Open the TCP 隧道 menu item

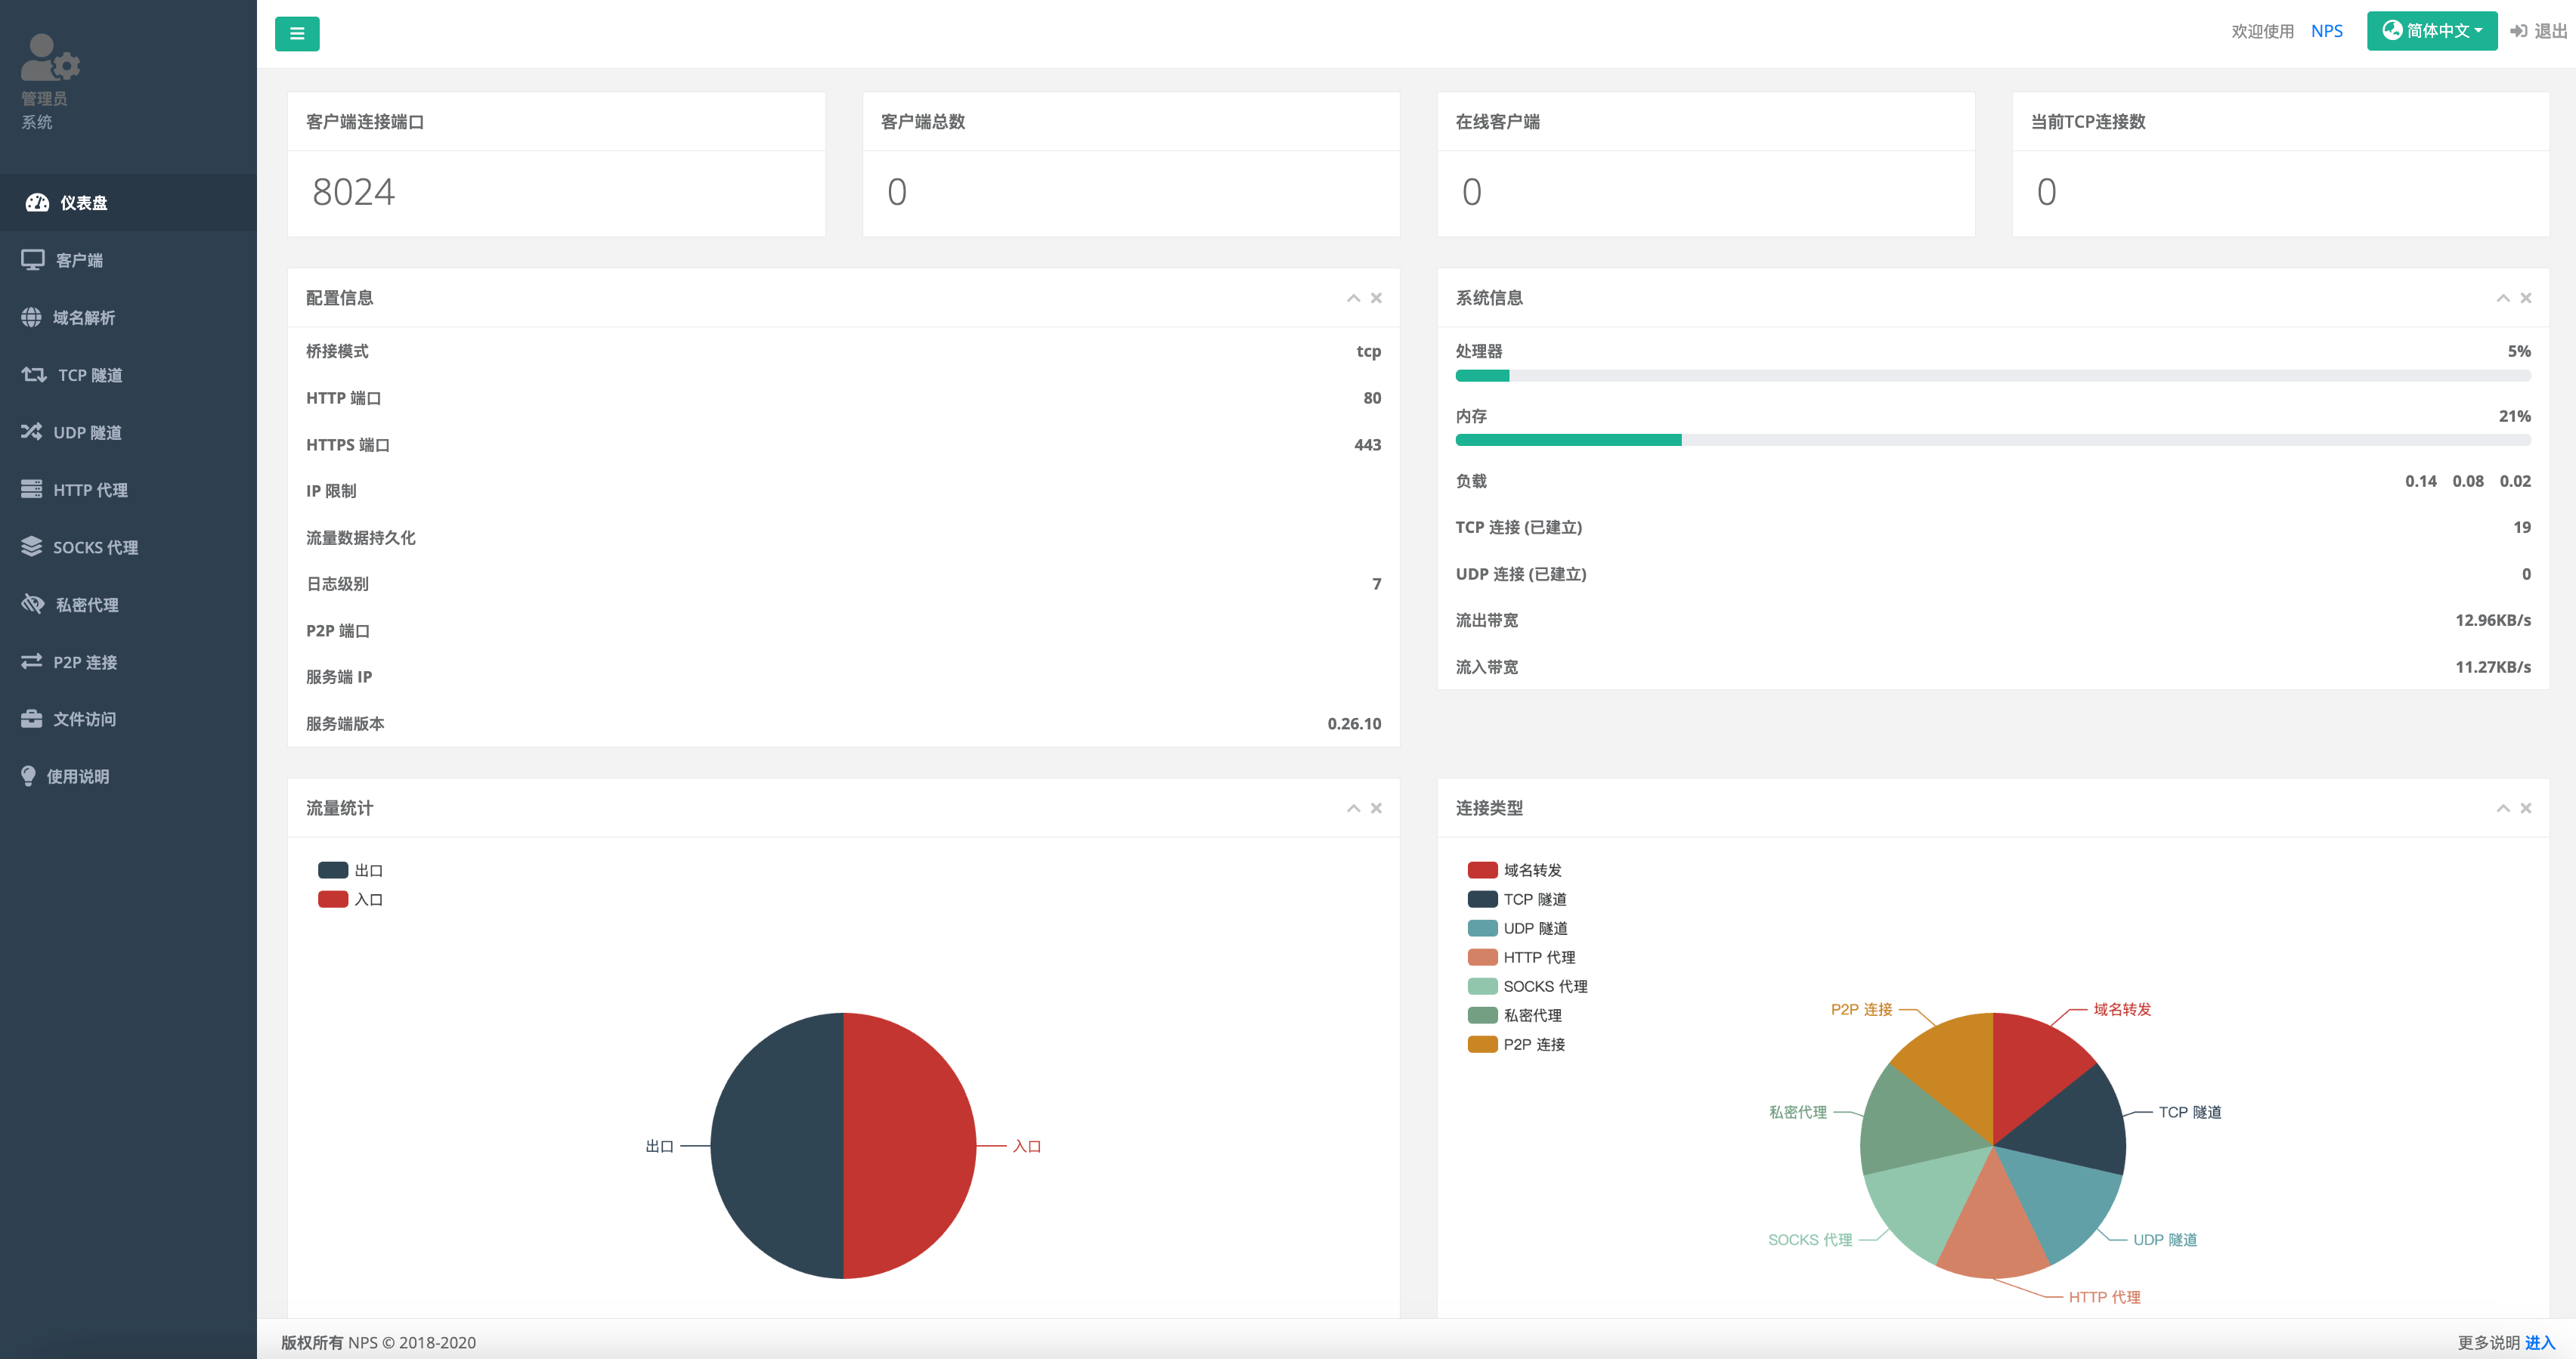point(128,375)
